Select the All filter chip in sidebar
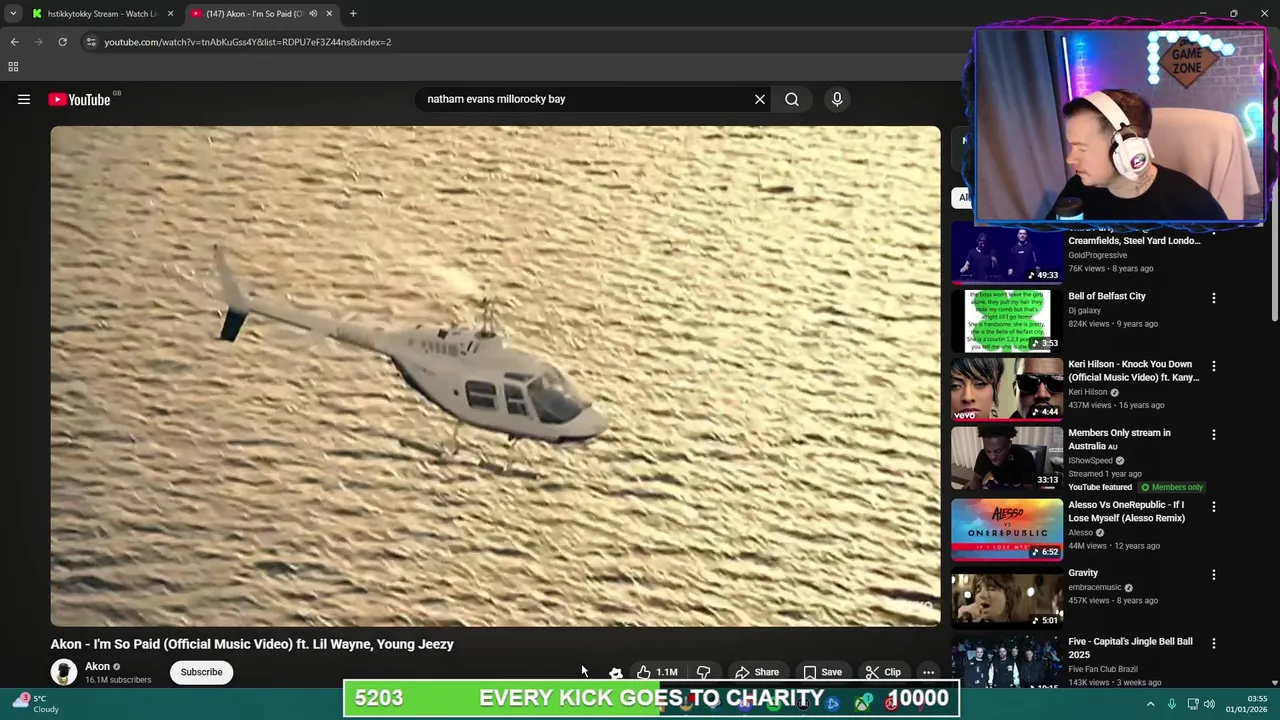This screenshot has height=720, width=1280. click(963, 197)
